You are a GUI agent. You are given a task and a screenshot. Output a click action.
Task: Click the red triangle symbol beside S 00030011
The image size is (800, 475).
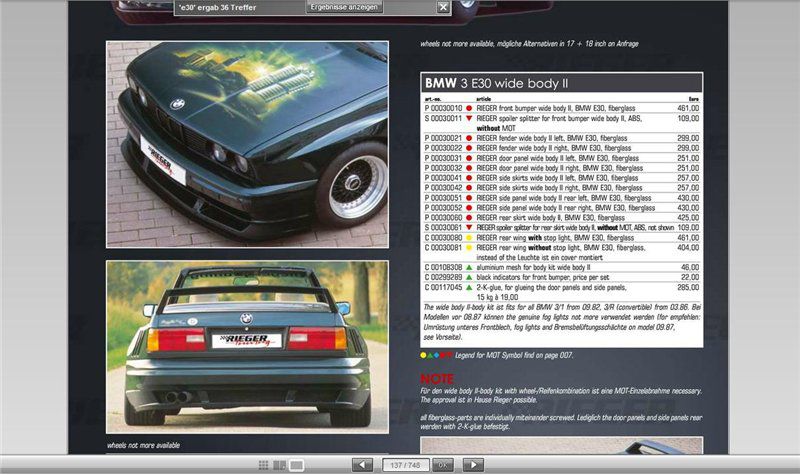click(x=469, y=118)
